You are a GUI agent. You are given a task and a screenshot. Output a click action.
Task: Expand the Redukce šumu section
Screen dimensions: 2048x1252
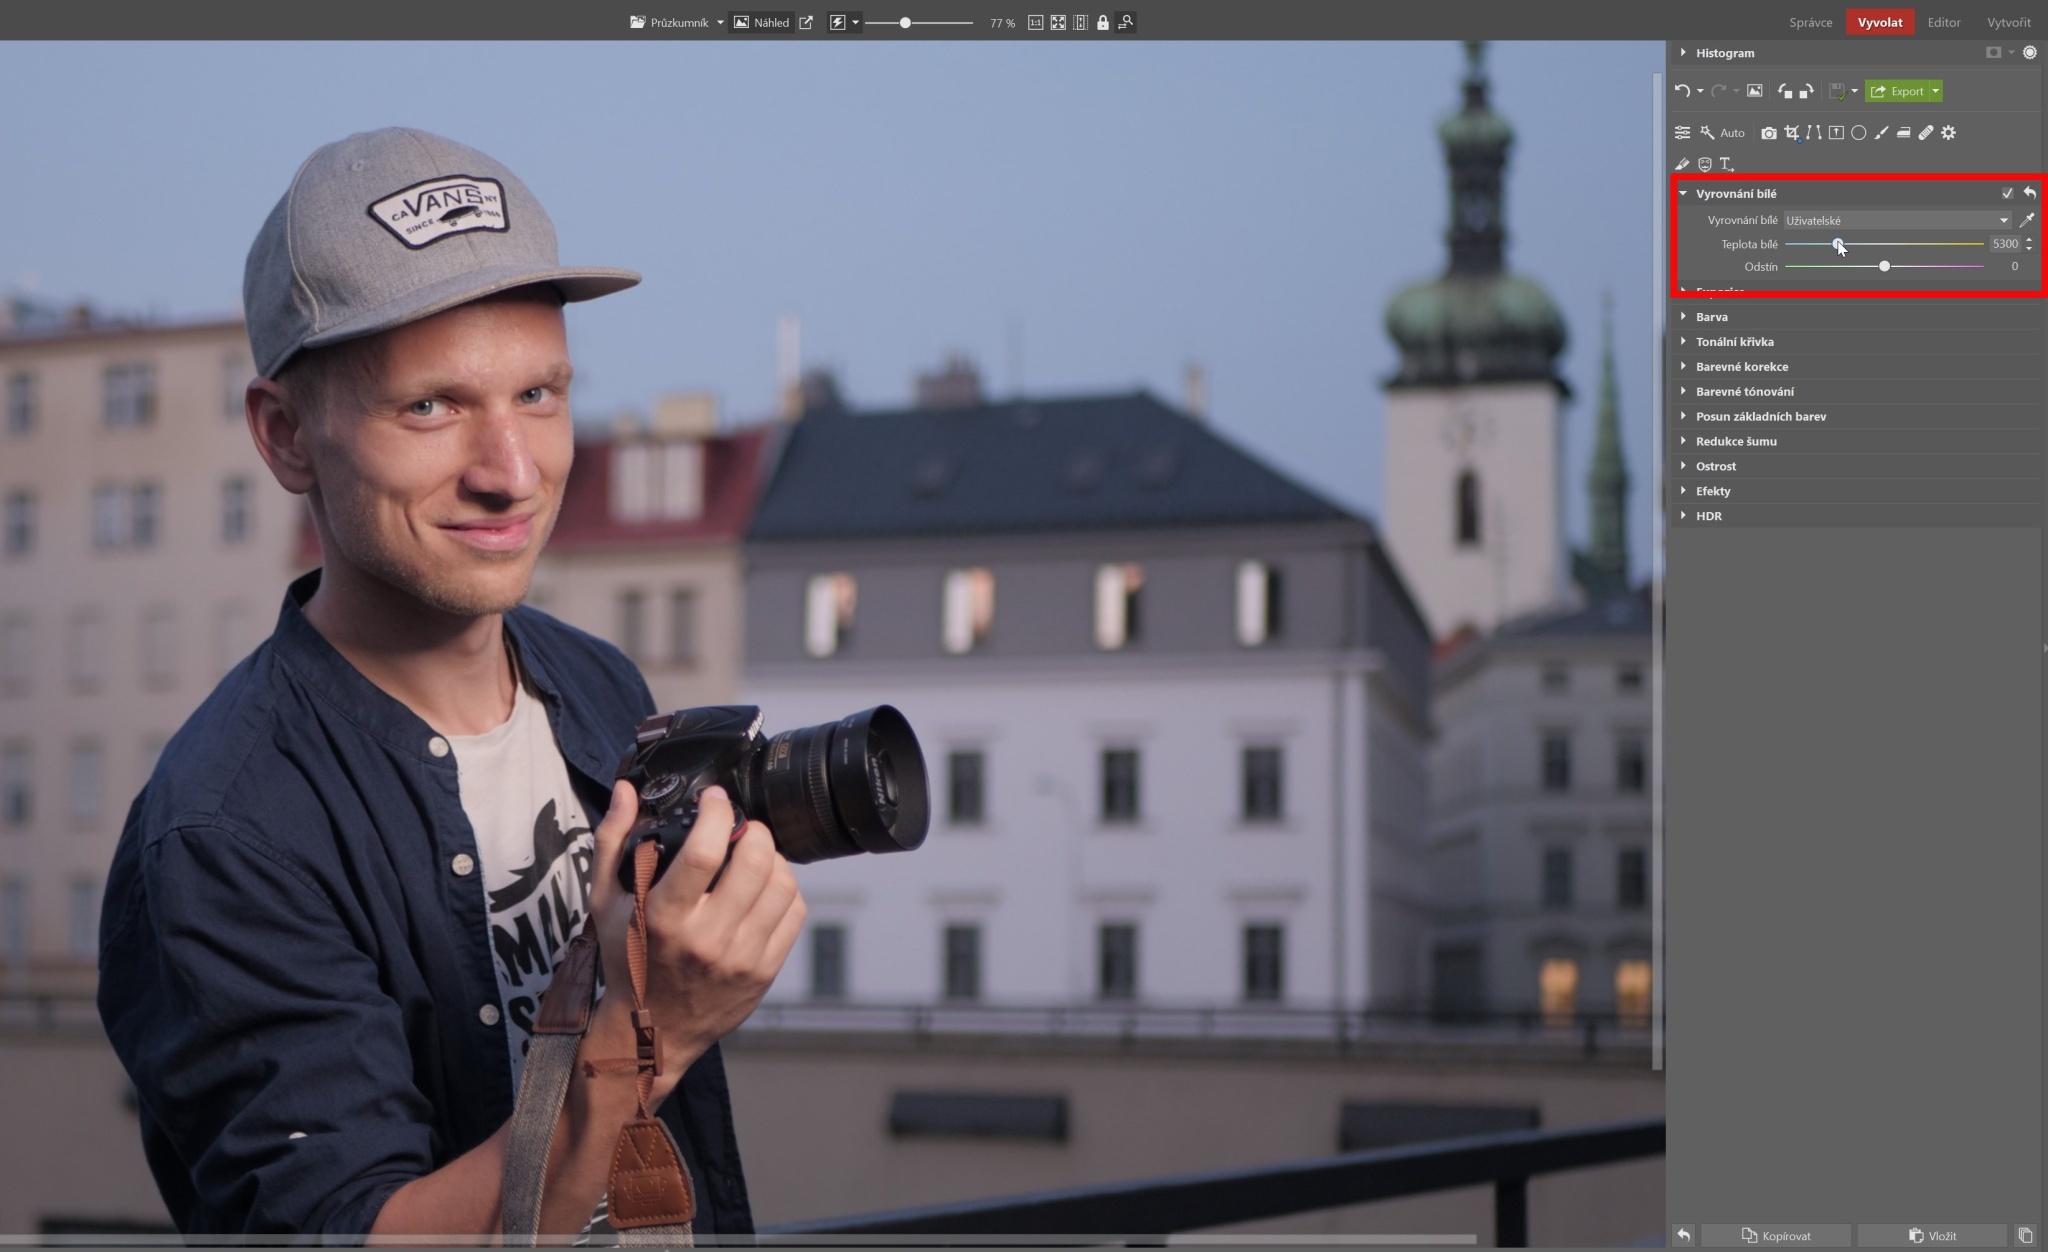click(1683, 441)
